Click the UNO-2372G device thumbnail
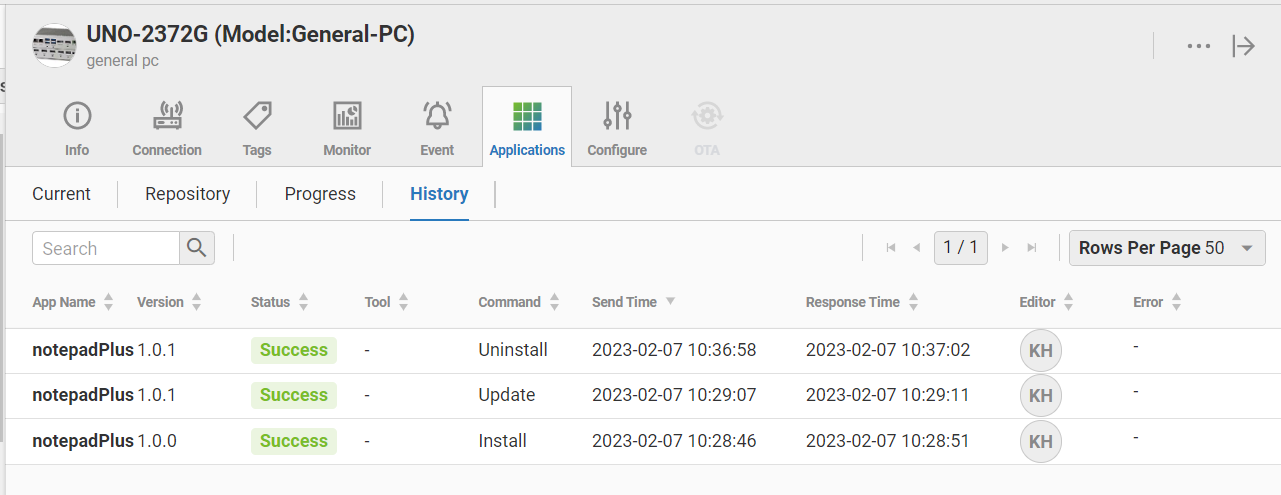Viewport: 1281px width, 495px height. (x=54, y=46)
